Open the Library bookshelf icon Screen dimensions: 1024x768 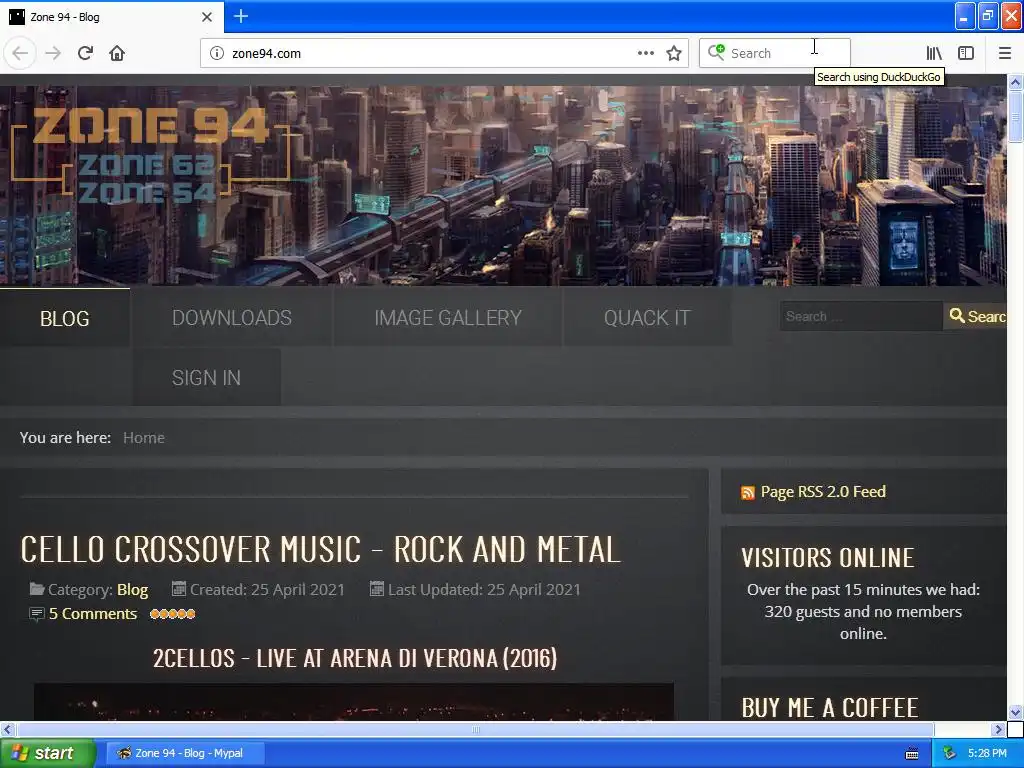pos(934,54)
